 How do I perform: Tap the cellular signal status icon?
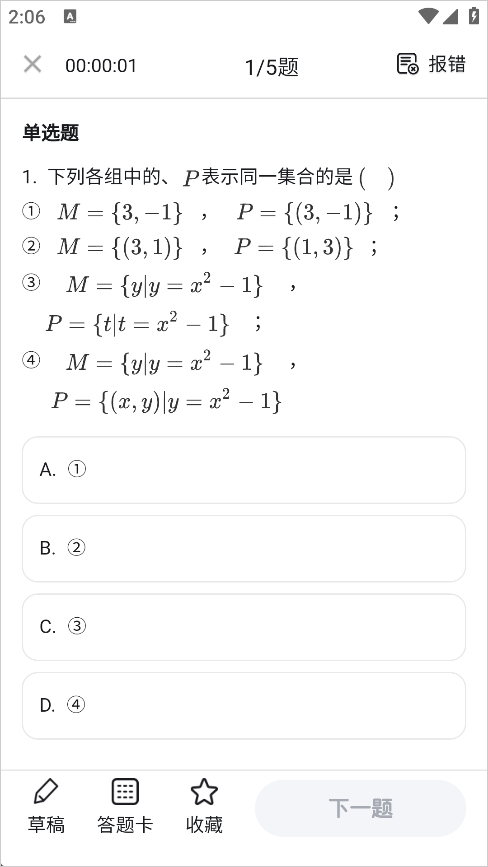[x=450, y=16]
